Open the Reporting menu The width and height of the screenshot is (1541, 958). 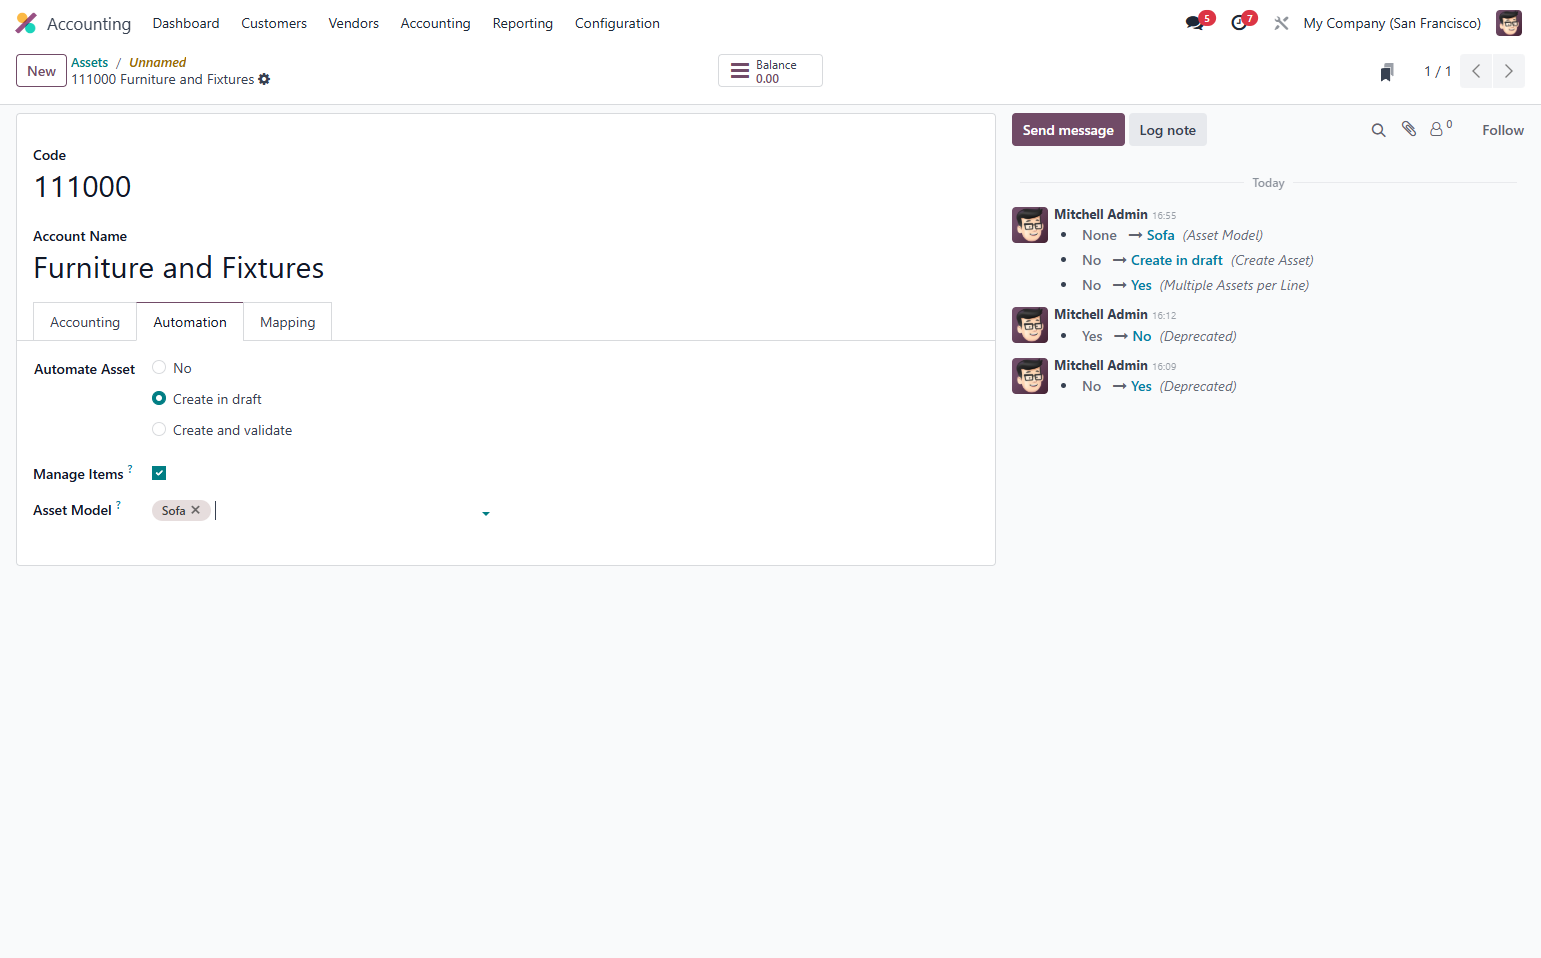coord(522,23)
